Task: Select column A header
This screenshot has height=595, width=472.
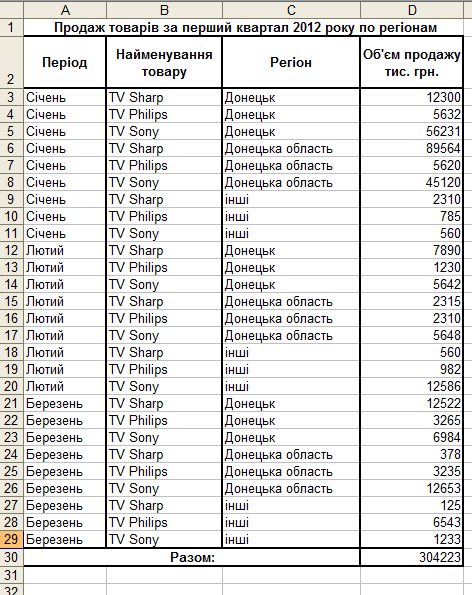Action: pos(65,10)
